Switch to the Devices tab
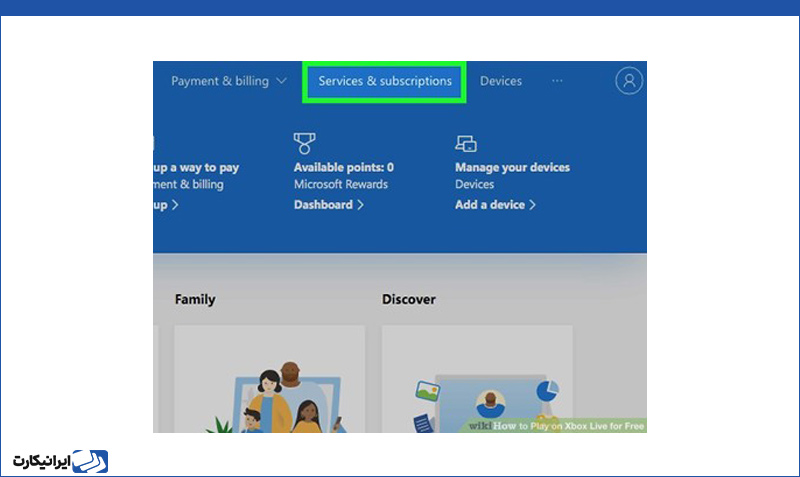The height and width of the screenshot is (477, 800). (x=501, y=81)
